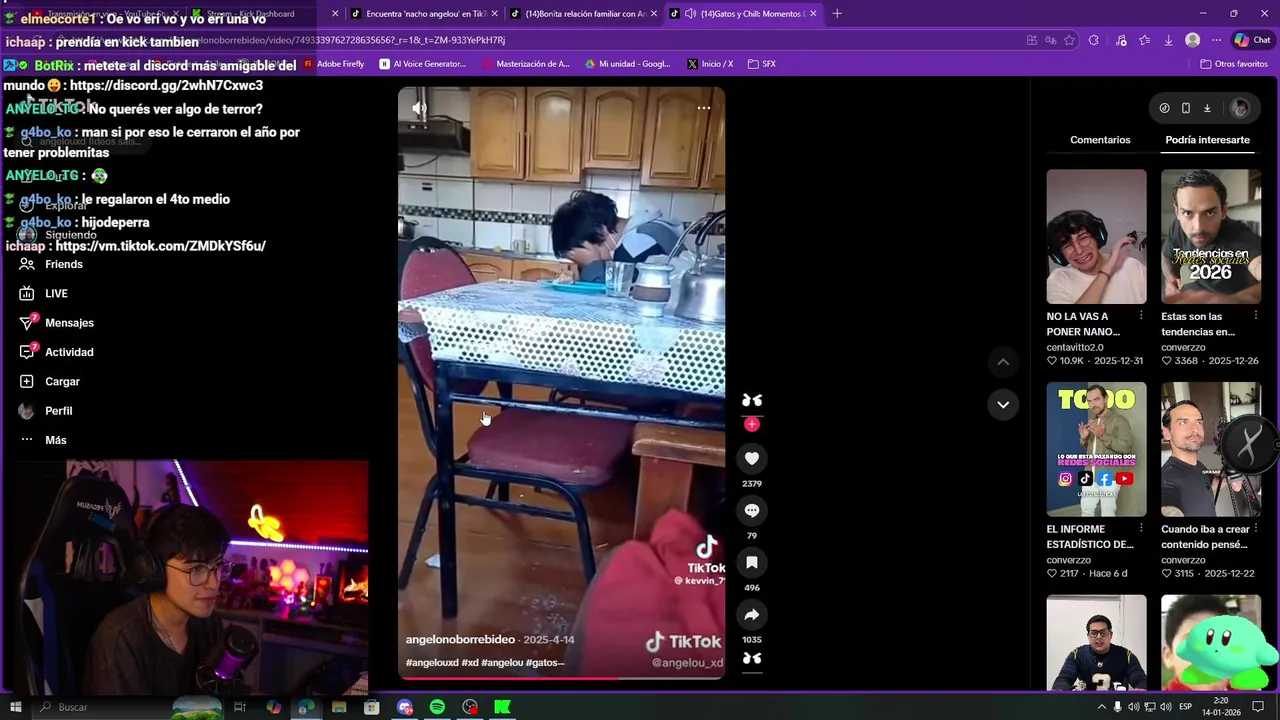Open 'Cuando iba a crear contenido' video title
1280x720 pixels.
click(x=1205, y=537)
